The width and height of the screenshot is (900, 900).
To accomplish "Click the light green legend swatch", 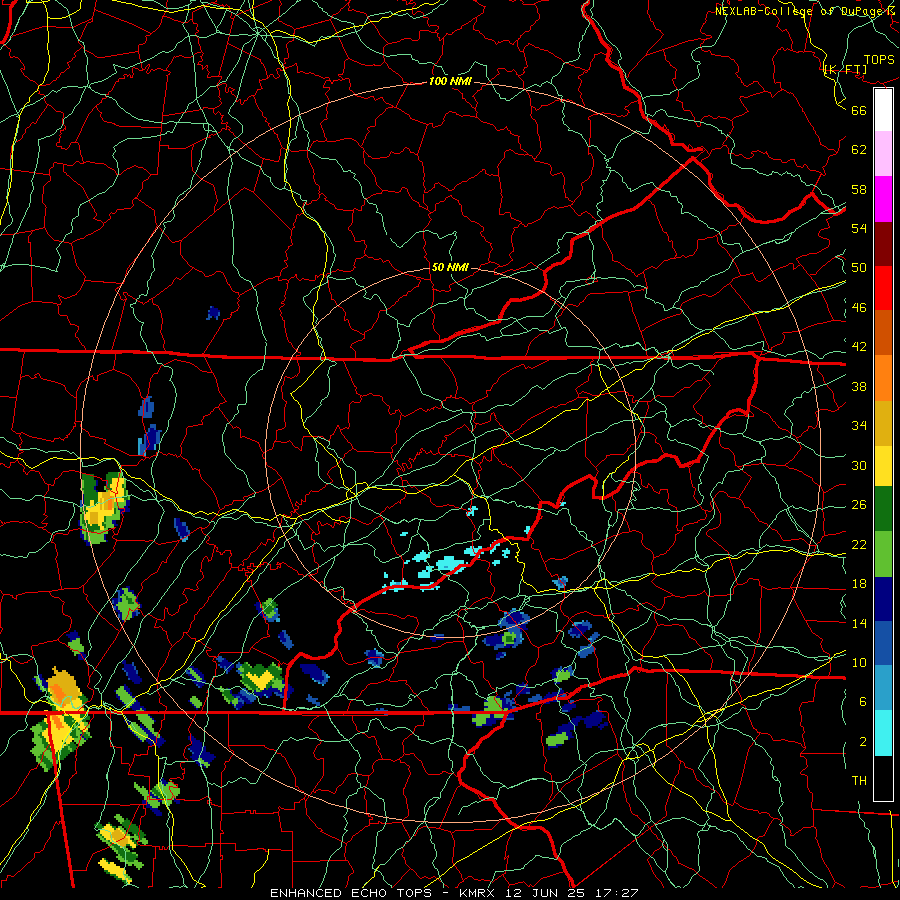I will (883, 554).
